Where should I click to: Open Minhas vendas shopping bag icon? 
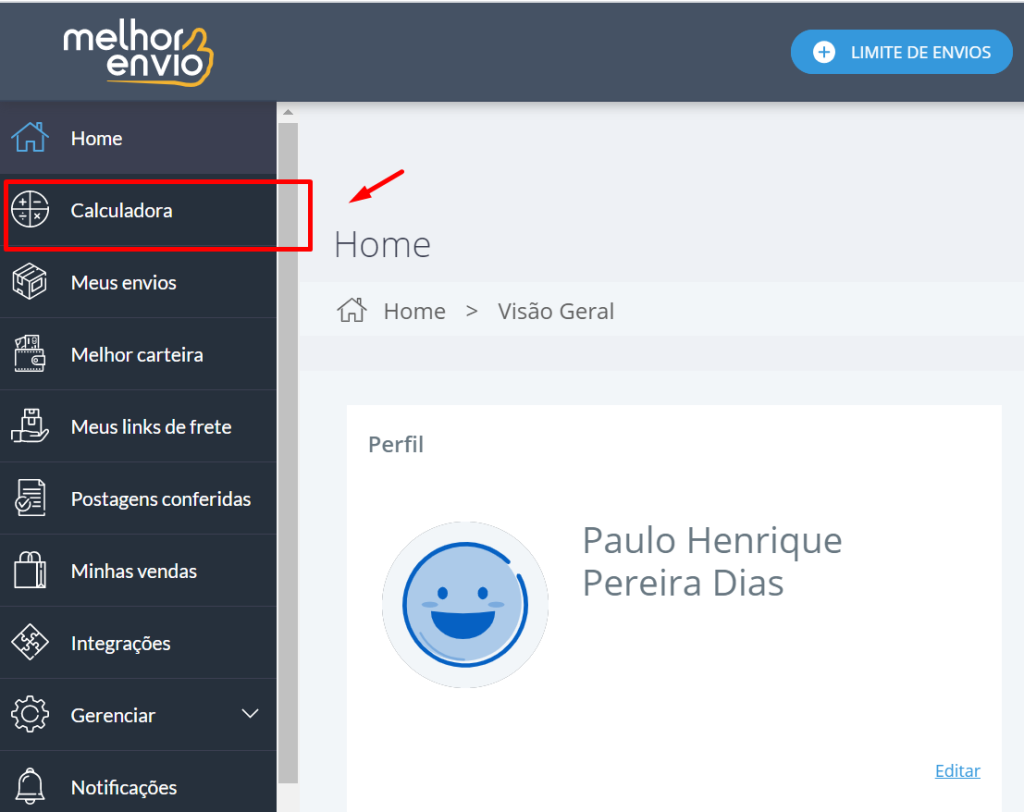tap(31, 570)
